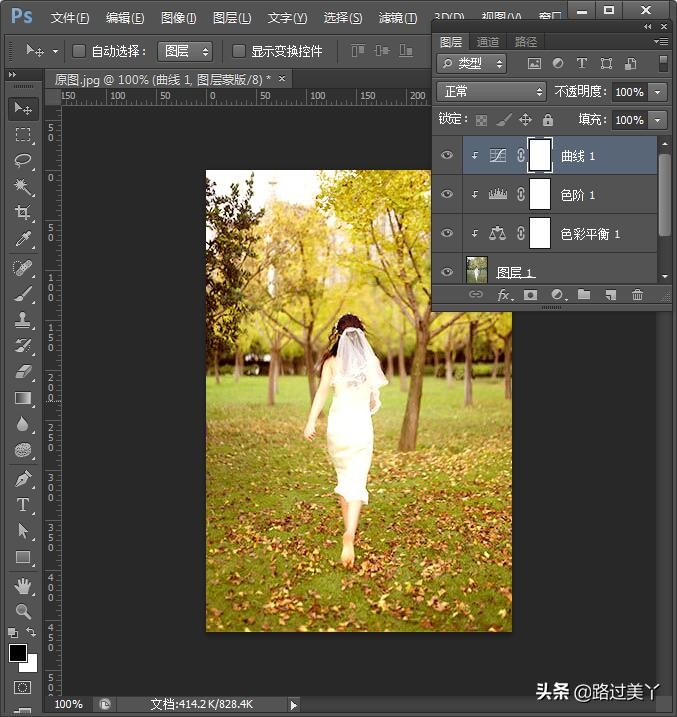Select the Blur tool

pyautogui.click(x=23, y=424)
